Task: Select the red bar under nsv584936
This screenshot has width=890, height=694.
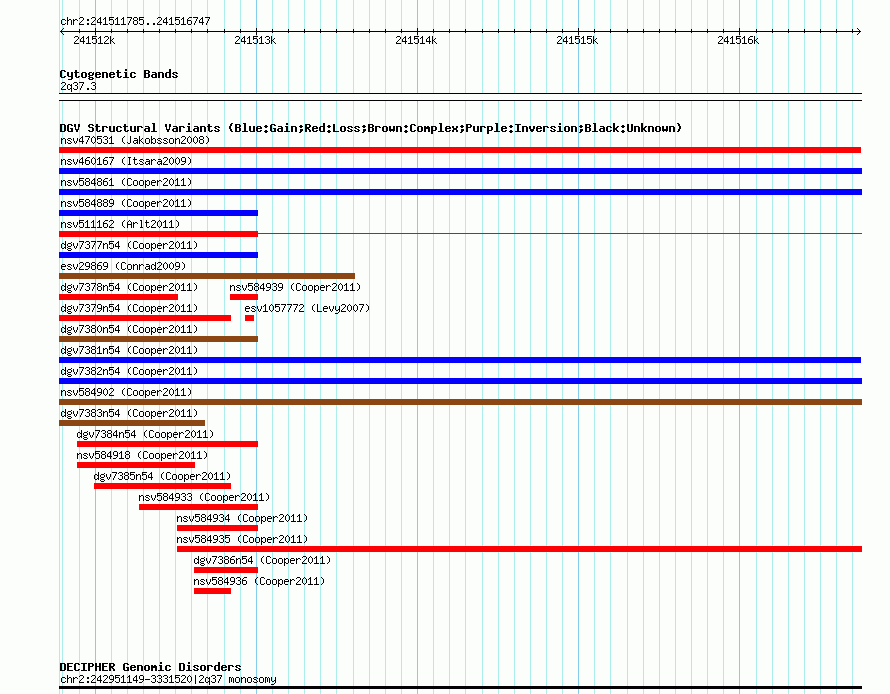Action: (x=212, y=591)
